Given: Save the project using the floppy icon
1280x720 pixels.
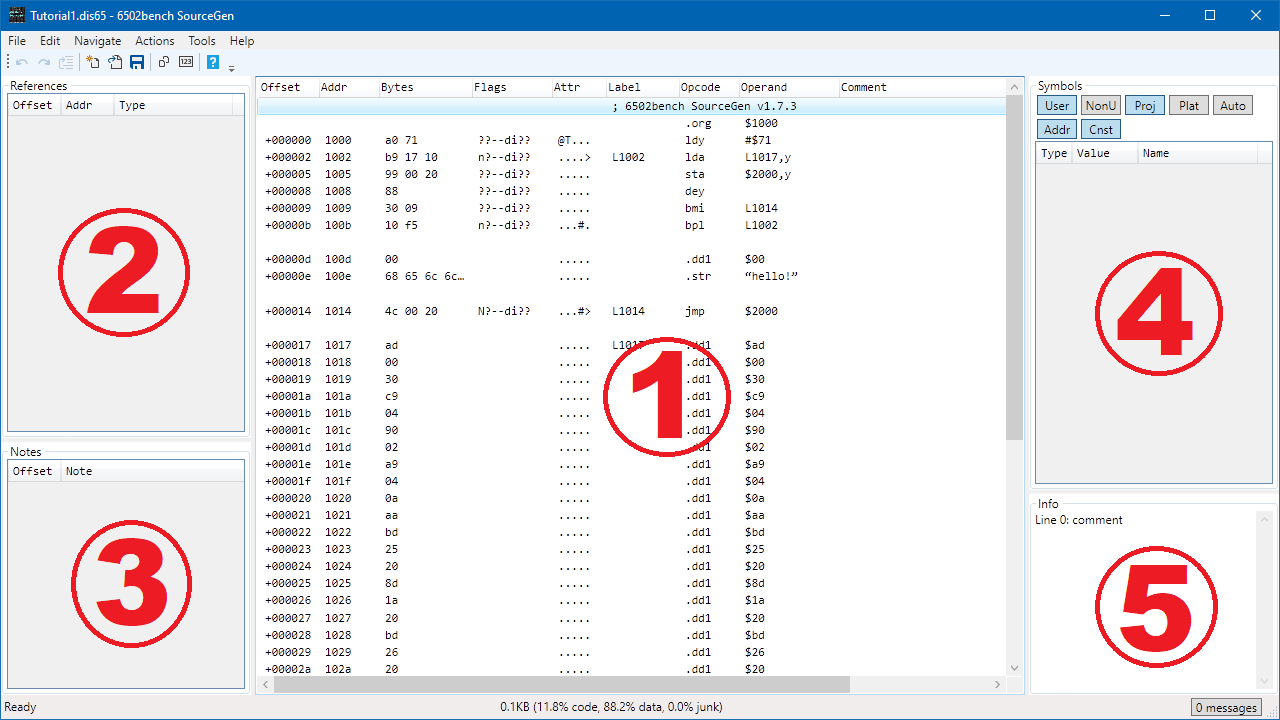Looking at the screenshot, I should pyautogui.click(x=137, y=62).
